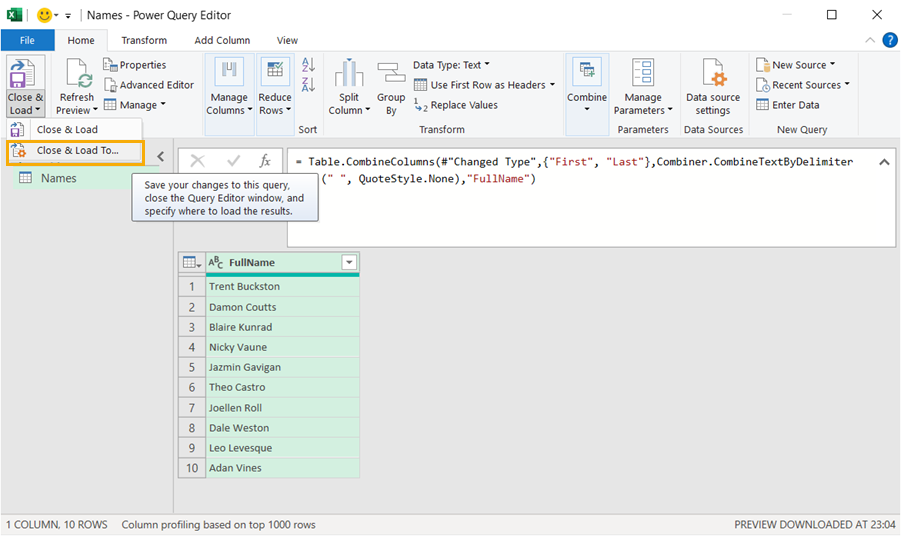Open the Reduce Rows menu
The height and width of the screenshot is (536, 901).
pyautogui.click(x=275, y=86)
